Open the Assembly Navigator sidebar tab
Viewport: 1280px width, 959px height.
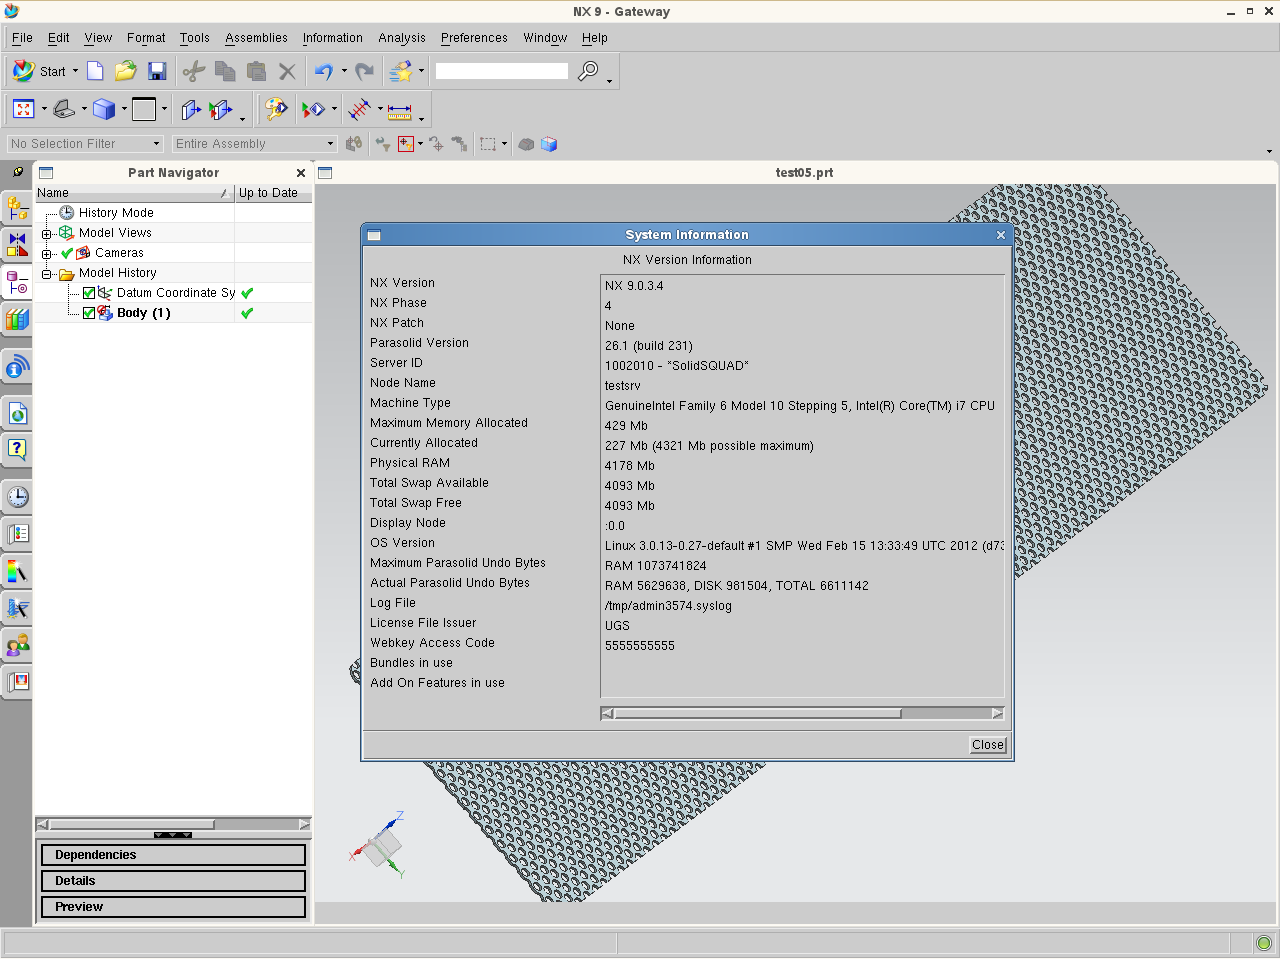coord(17,208)
